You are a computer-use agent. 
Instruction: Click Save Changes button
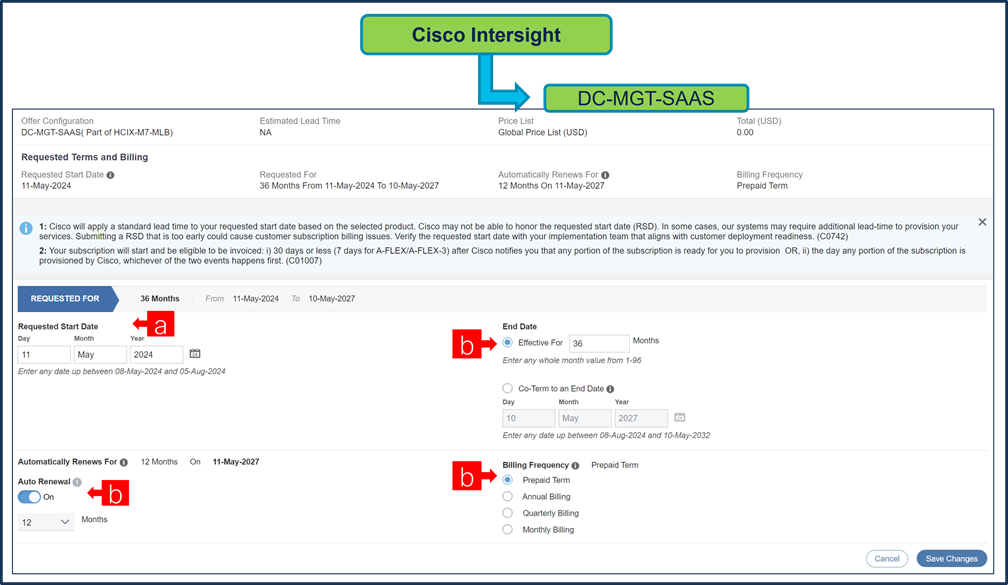(x=951, y=559)
